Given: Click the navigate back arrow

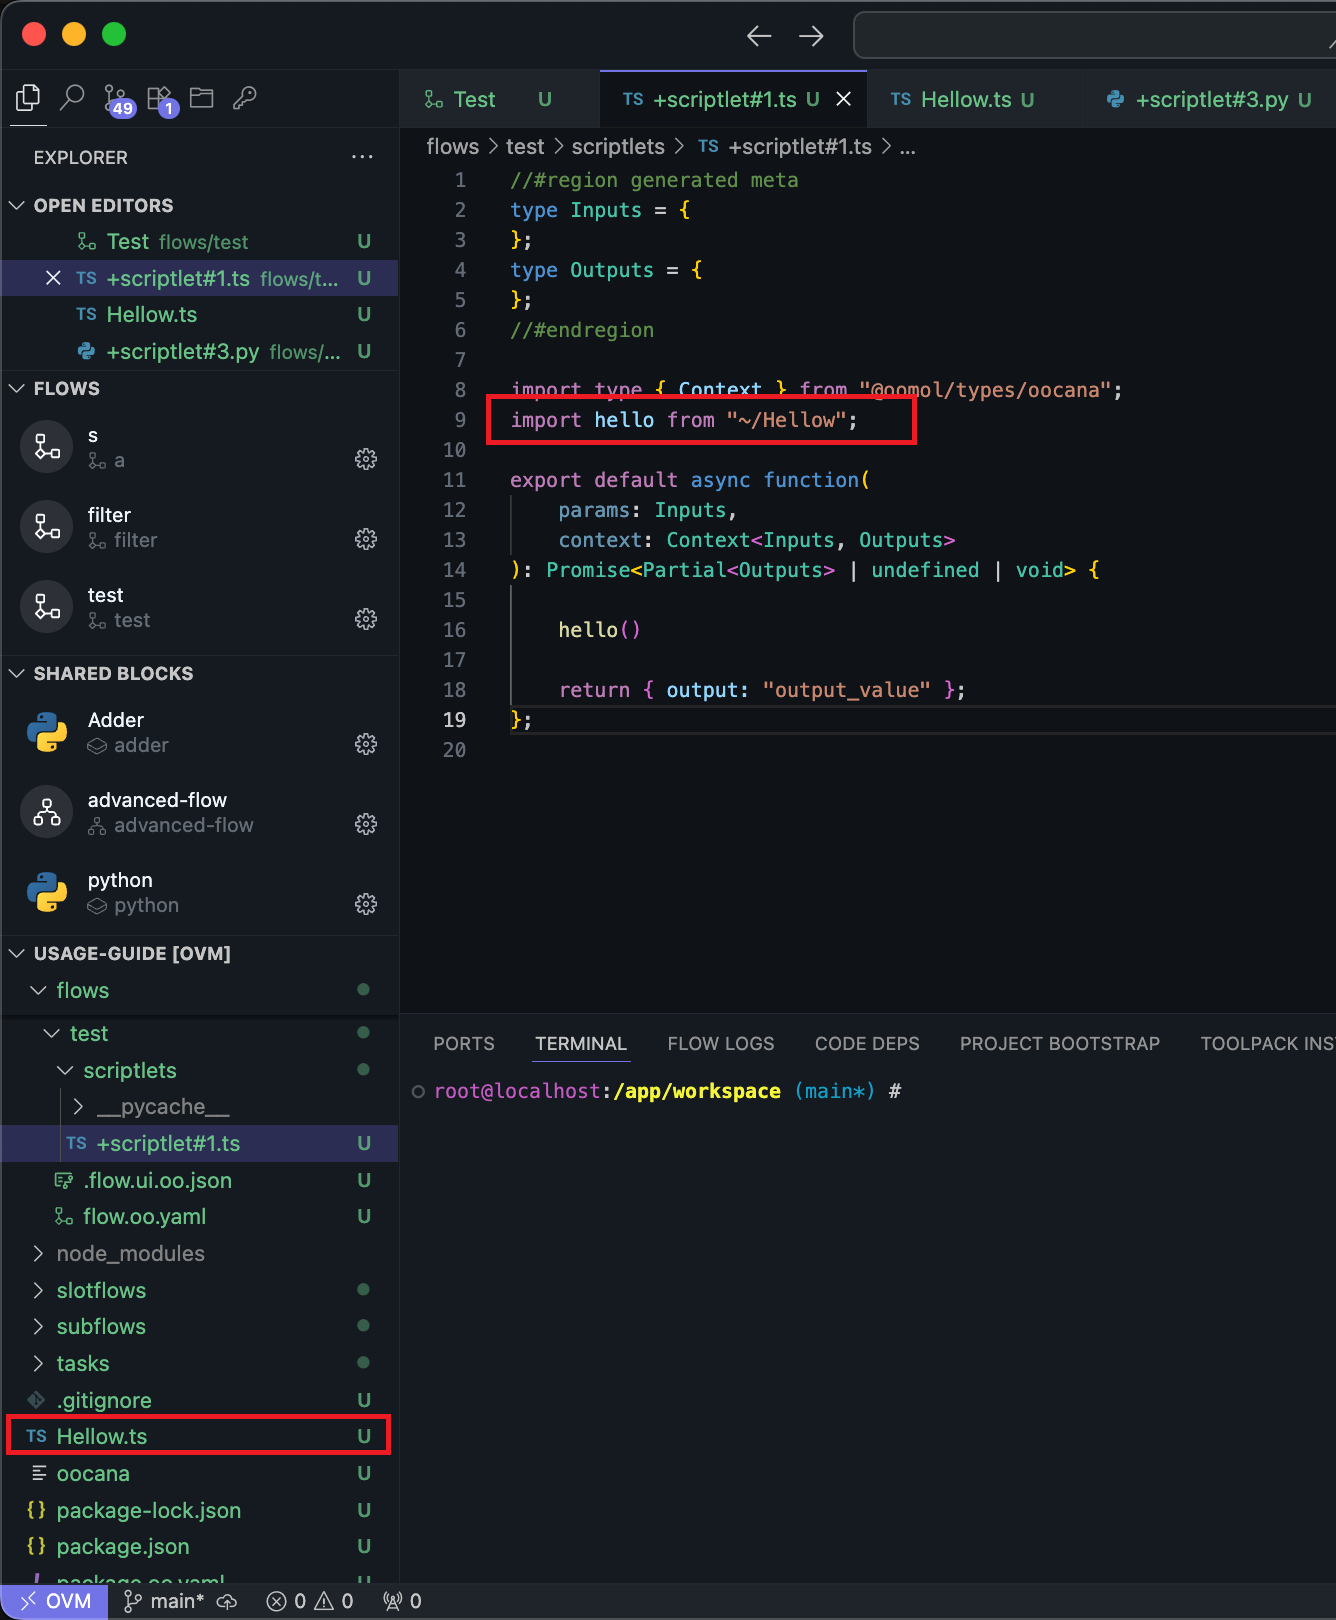Looking at the screenshot, I should click(759, 36).
